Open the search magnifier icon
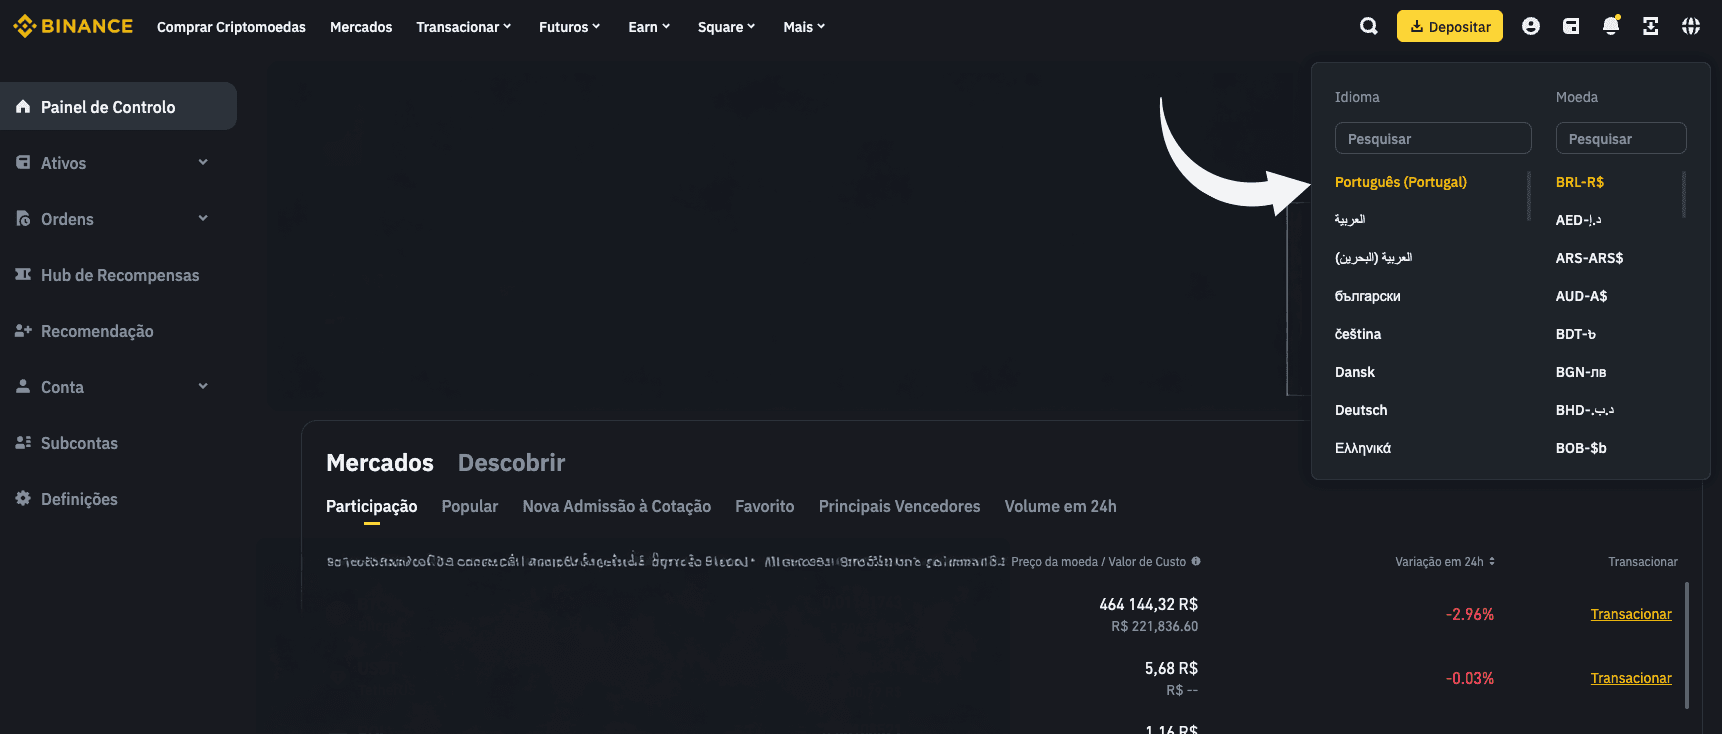 pyautogui.click(x=1369, y=26)
